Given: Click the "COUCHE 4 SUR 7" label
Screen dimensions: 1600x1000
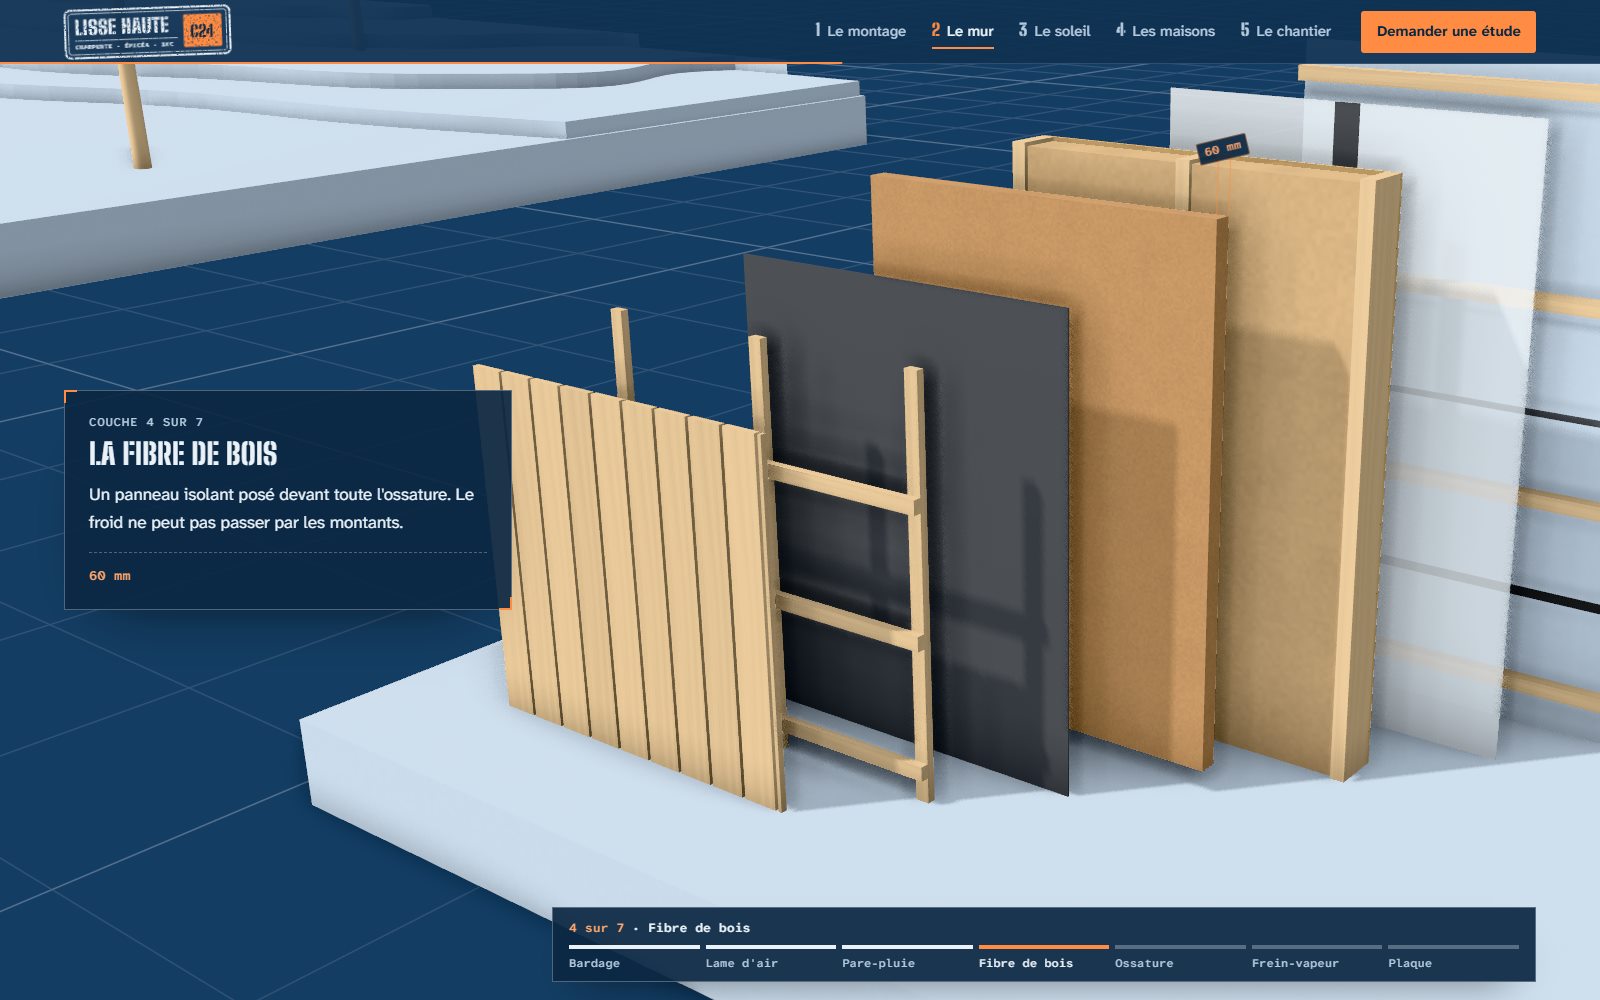Looking at the screenshot, I should [x=146, y=422].
